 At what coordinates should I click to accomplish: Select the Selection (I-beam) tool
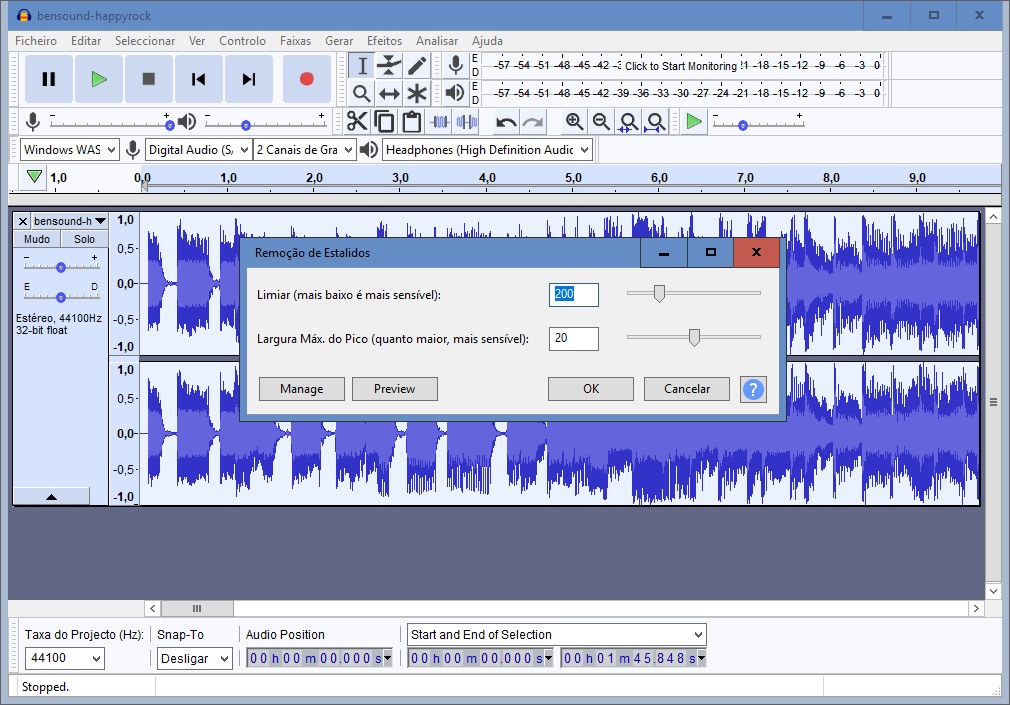(x=362, y=66)
